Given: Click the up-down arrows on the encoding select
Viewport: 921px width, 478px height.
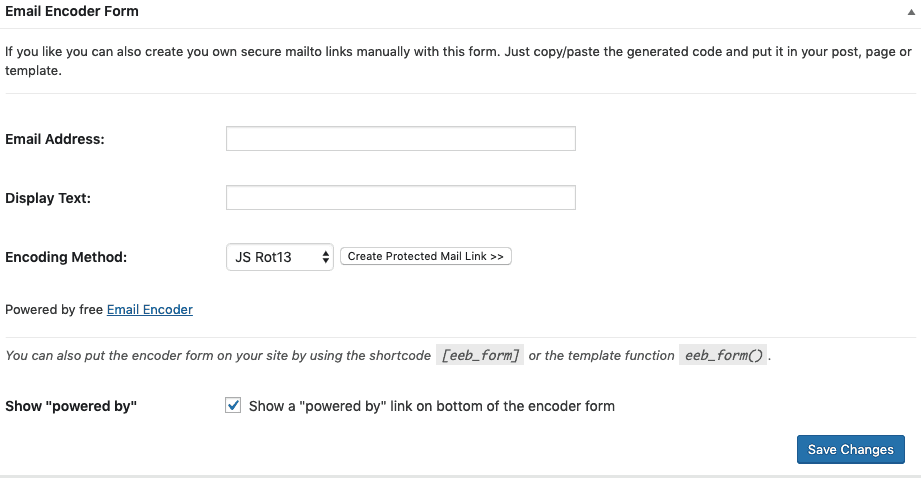Looking at the screenshot, I should coord(325,257).
